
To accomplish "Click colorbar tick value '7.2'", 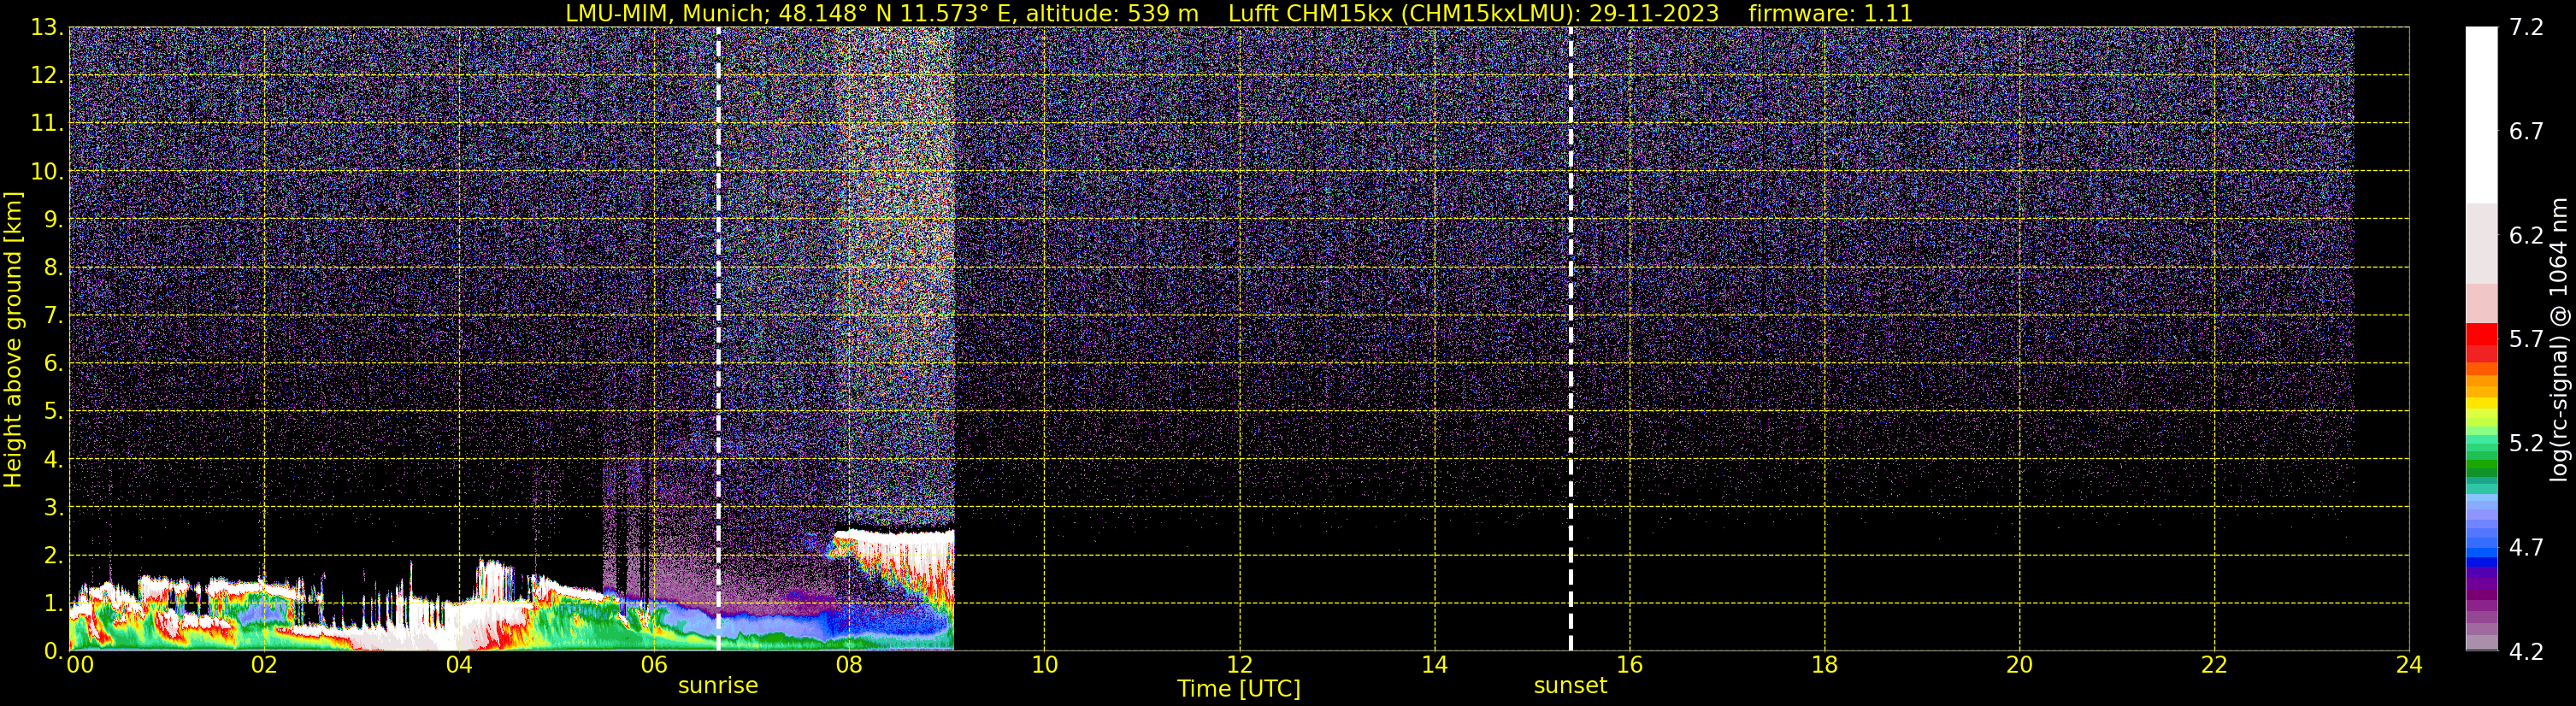I will coord(2526,27).
